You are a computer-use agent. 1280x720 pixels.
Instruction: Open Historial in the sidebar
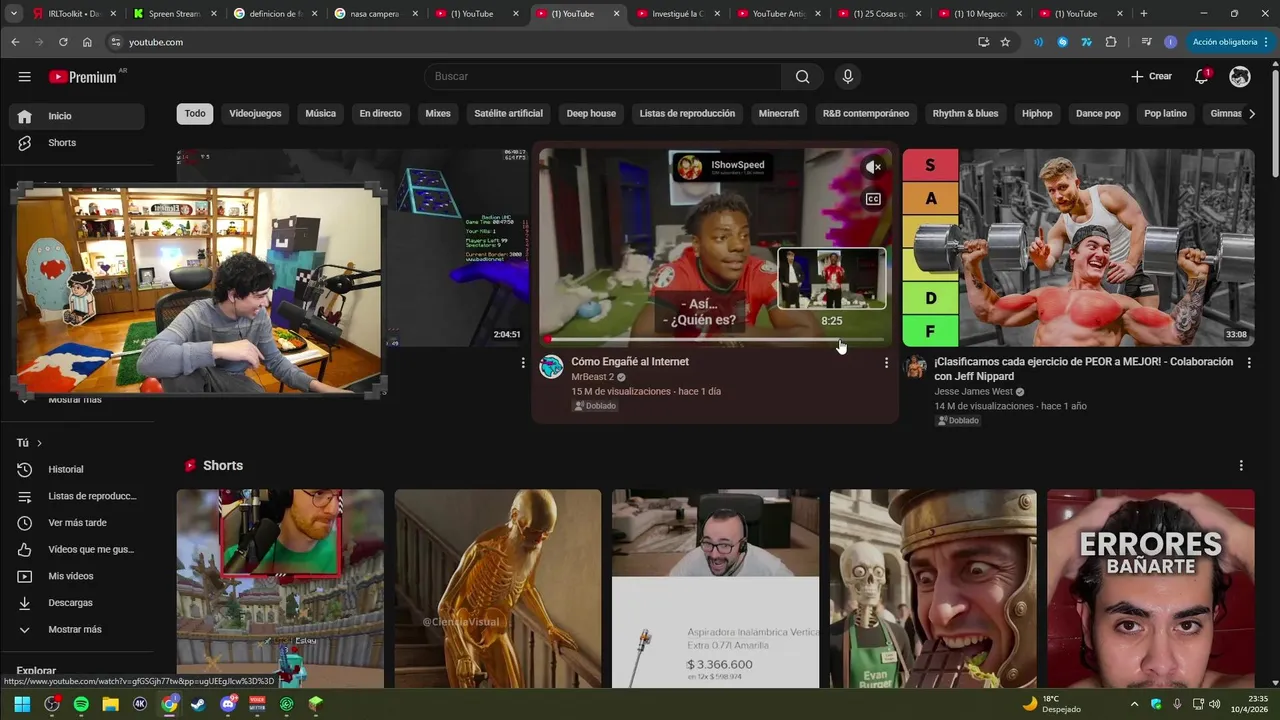(x=76, y=469)
